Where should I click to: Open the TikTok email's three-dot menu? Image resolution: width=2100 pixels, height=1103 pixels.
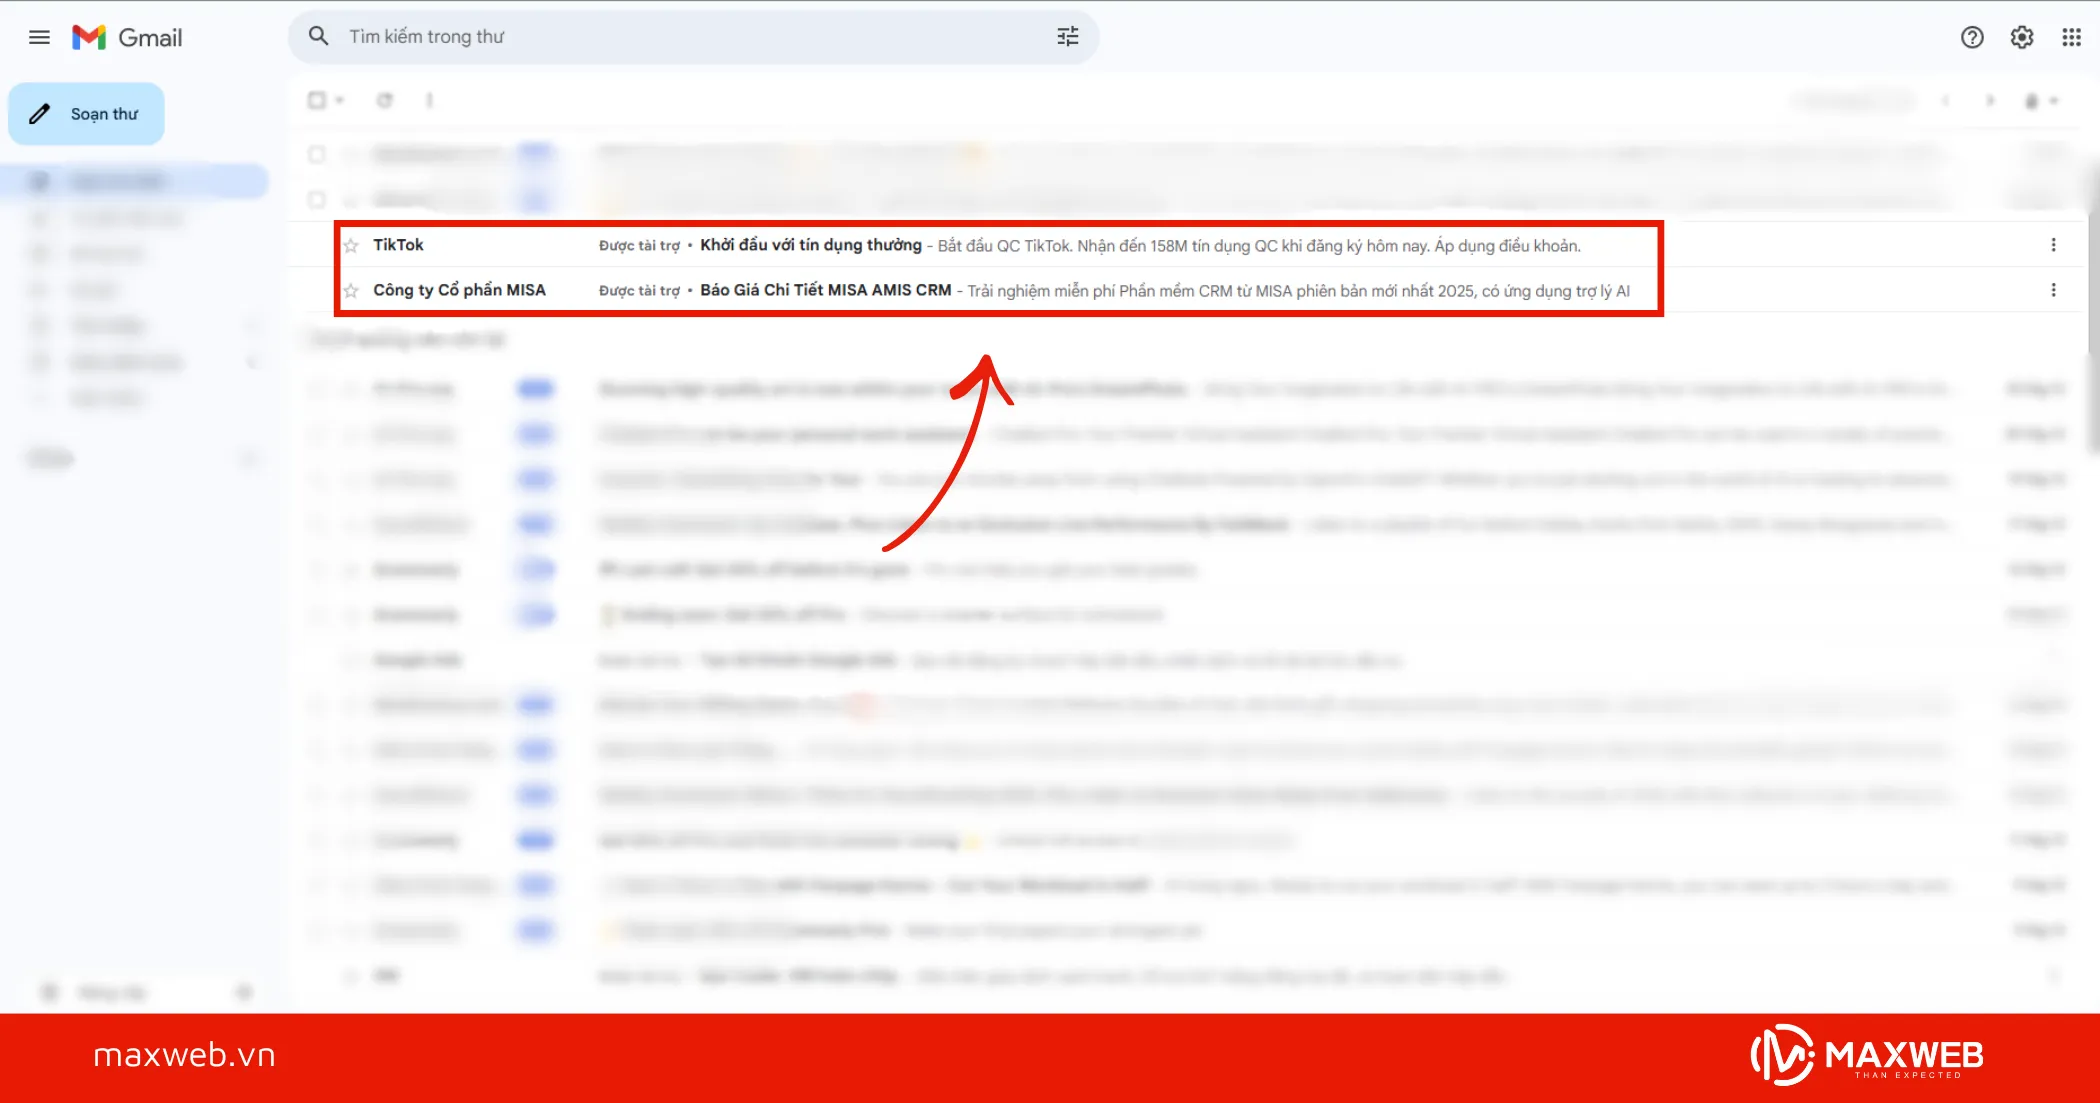[2055, 244]
